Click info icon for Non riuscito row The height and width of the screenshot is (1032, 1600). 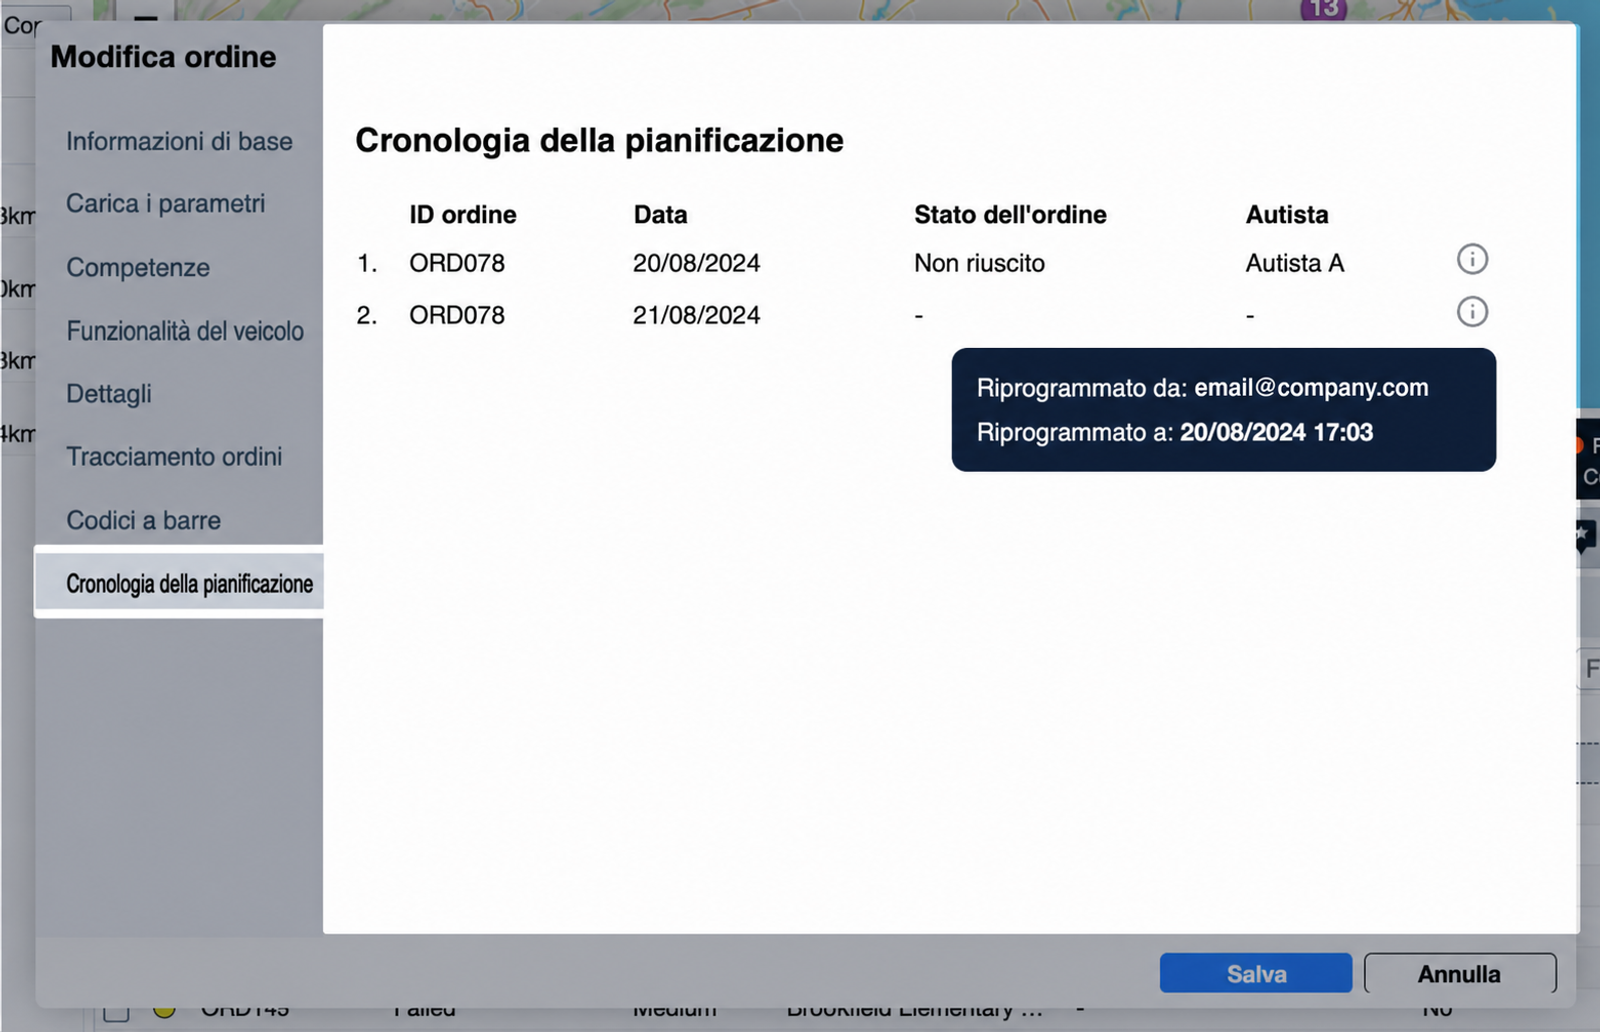(1472, 260)
